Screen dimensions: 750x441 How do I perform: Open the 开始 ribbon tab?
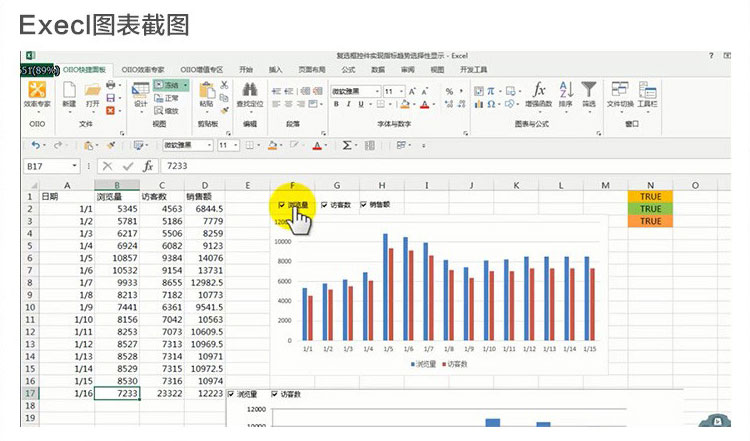click(246, 69)
